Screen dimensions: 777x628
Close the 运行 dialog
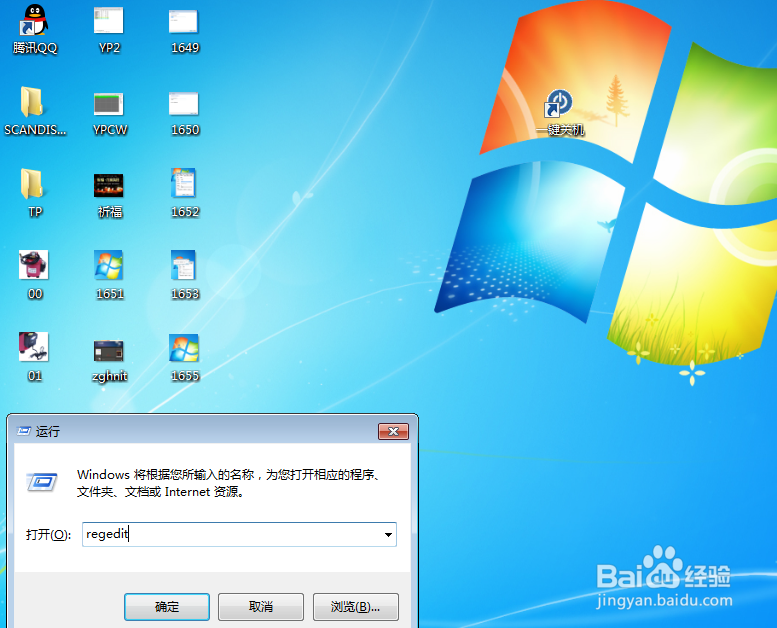[393, 431]
